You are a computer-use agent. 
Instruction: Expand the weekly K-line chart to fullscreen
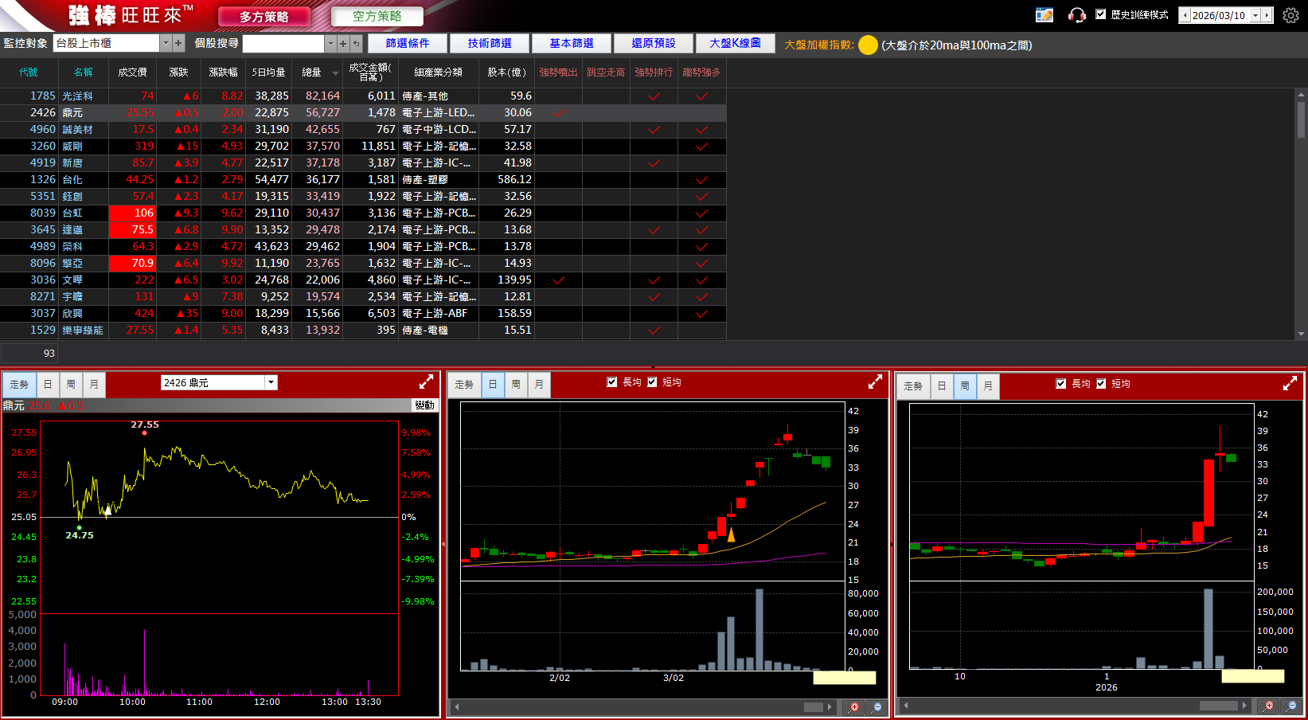click(x=1290, y=383)
